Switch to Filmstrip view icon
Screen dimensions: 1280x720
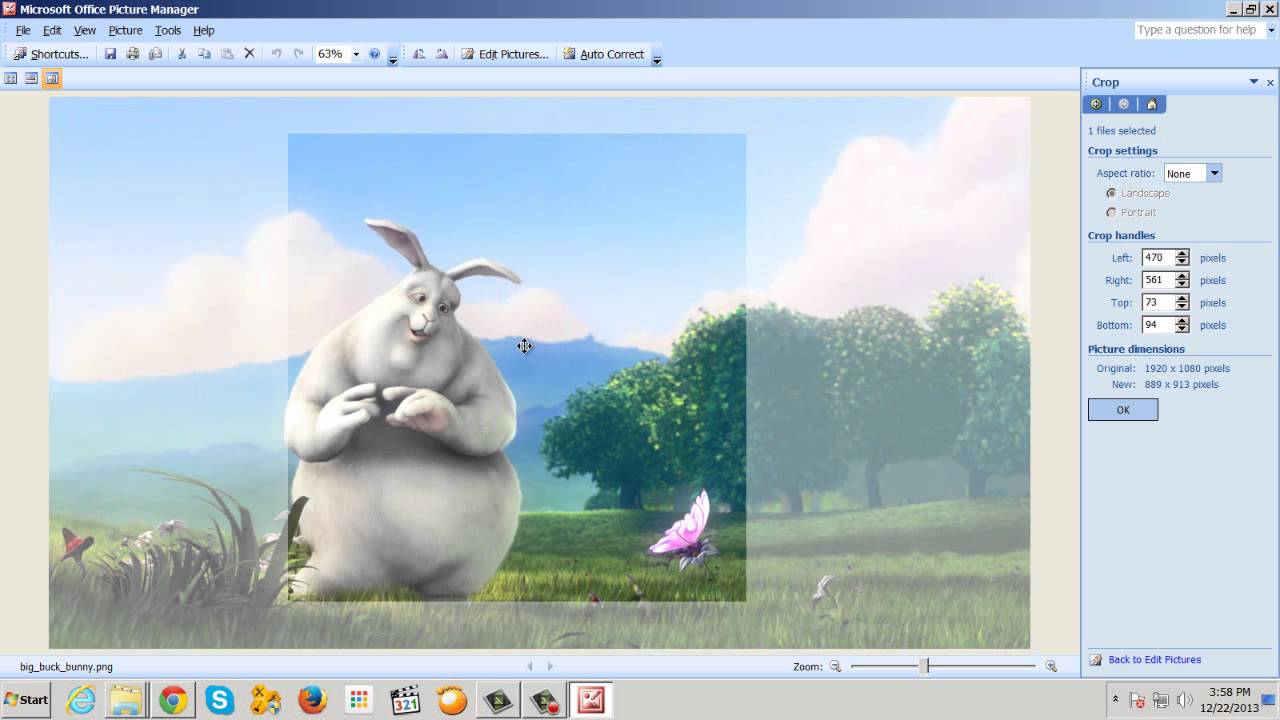[x=31, y=78]
